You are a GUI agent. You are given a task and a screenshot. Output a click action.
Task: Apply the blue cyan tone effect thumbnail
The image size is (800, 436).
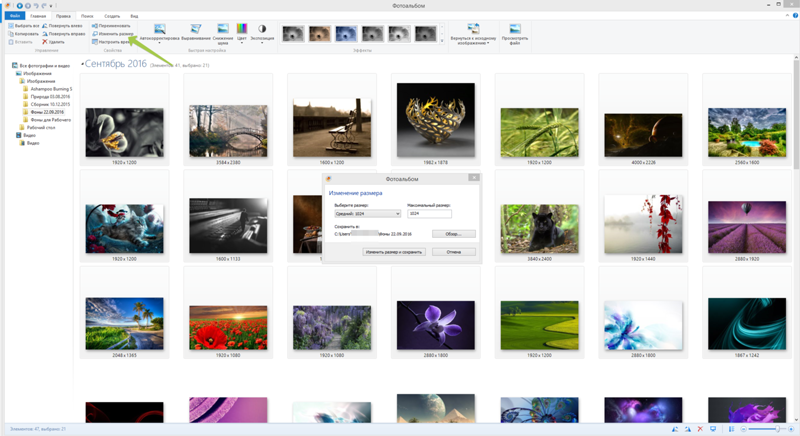pyautogui.click(x=346, y=34)
